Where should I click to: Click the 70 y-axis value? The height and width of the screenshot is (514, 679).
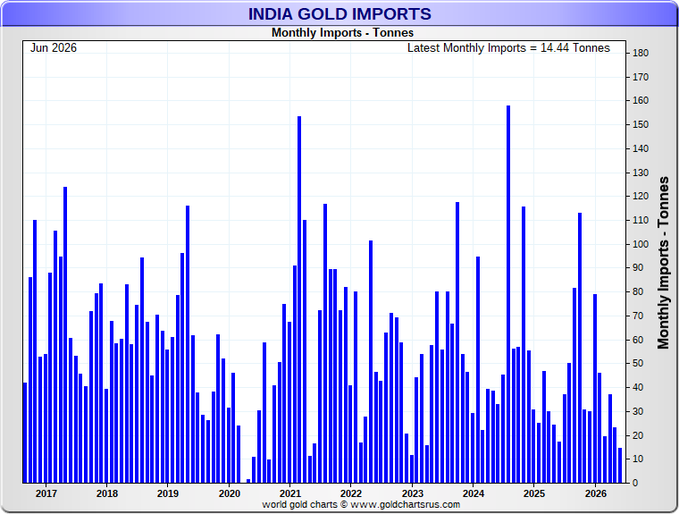pos(638,316)
